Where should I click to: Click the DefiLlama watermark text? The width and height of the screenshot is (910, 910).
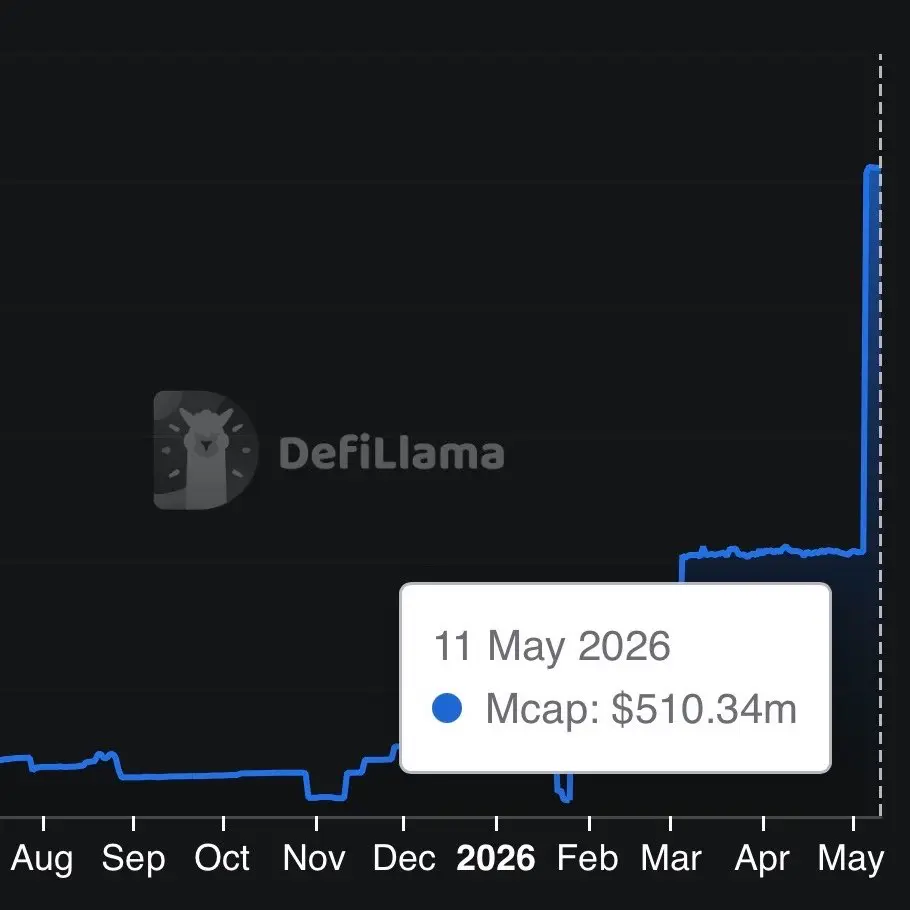tap(392, 453)
